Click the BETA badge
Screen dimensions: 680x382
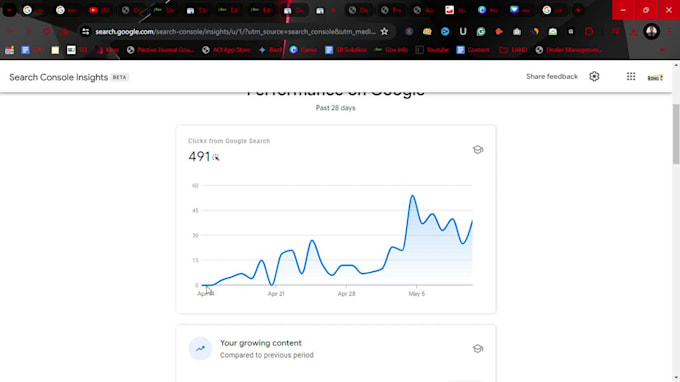119,77
